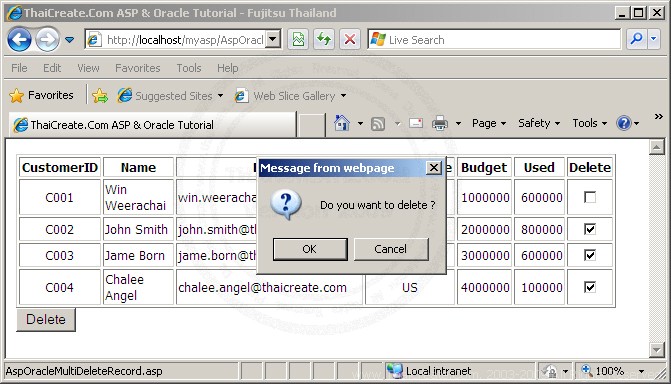Open recent pages dropdown next to Forward

(x=69, y=40)
